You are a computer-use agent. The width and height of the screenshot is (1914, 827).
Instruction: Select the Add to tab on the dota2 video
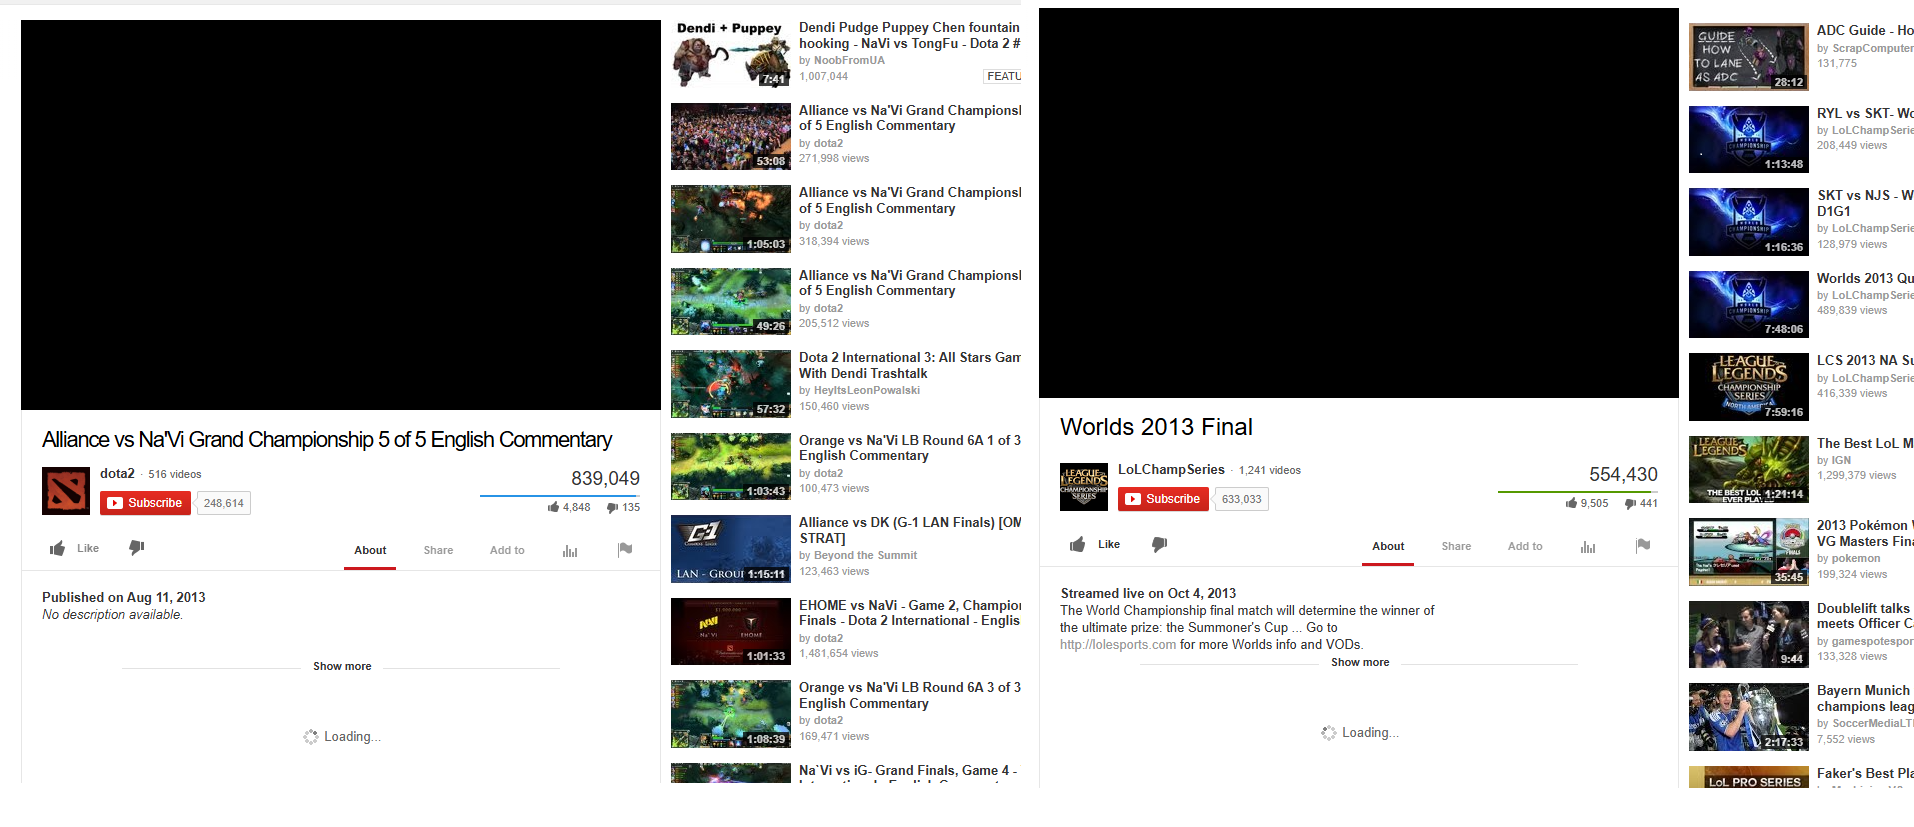(x=507, y=550)
